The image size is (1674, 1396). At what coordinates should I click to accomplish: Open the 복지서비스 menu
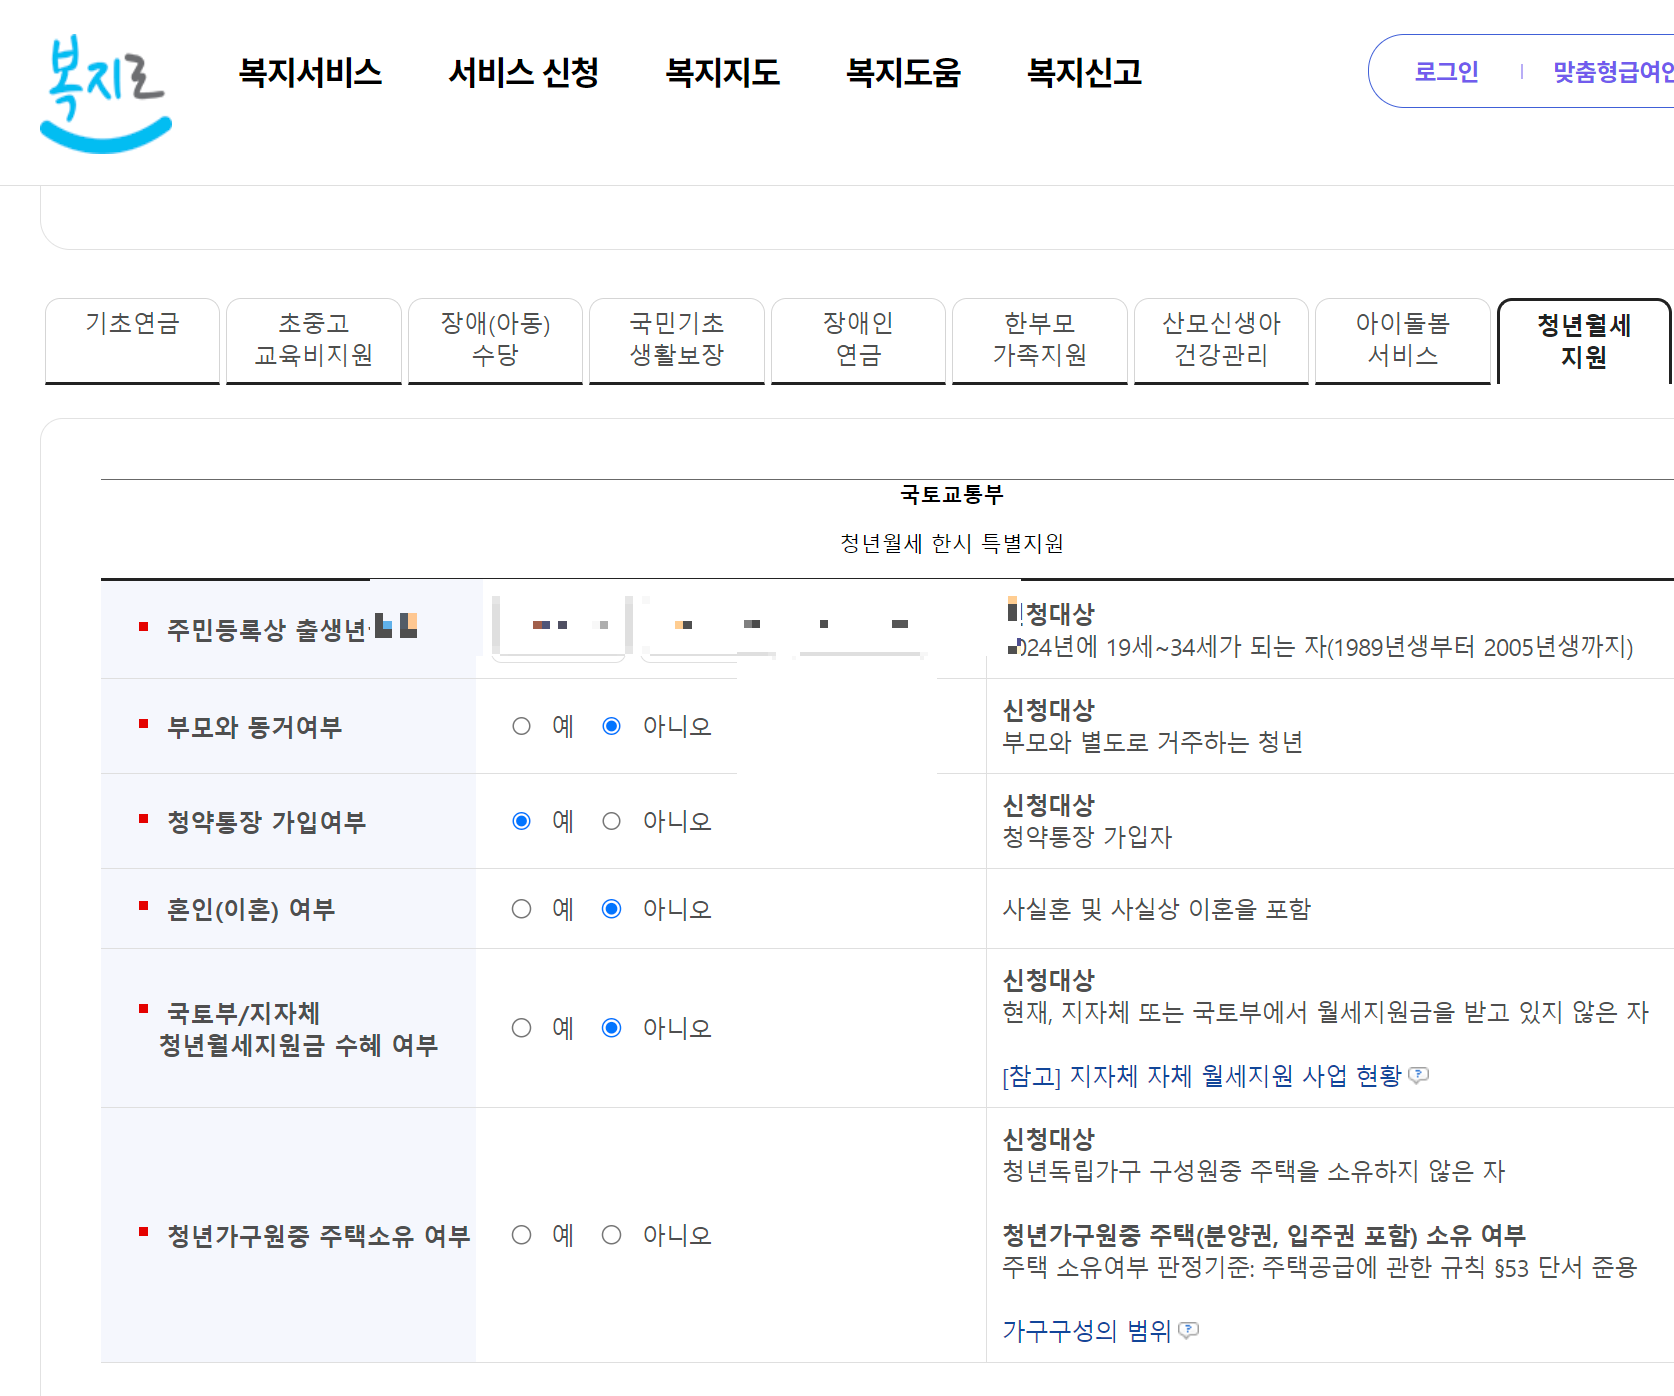[x=310, y=72]
